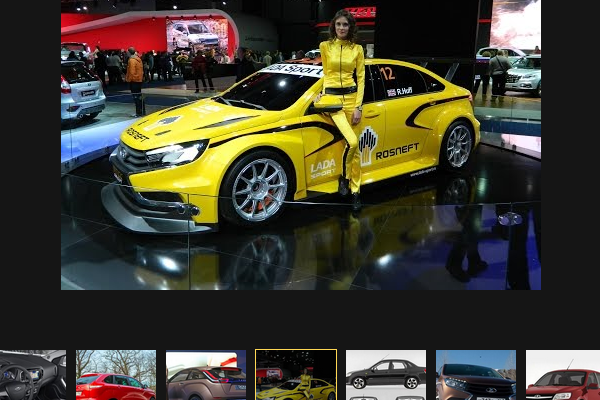The width and height of the screenshot is (600, 400).
Task: Select the brown Lada front-view thumbnail
Action: point(476,375)
